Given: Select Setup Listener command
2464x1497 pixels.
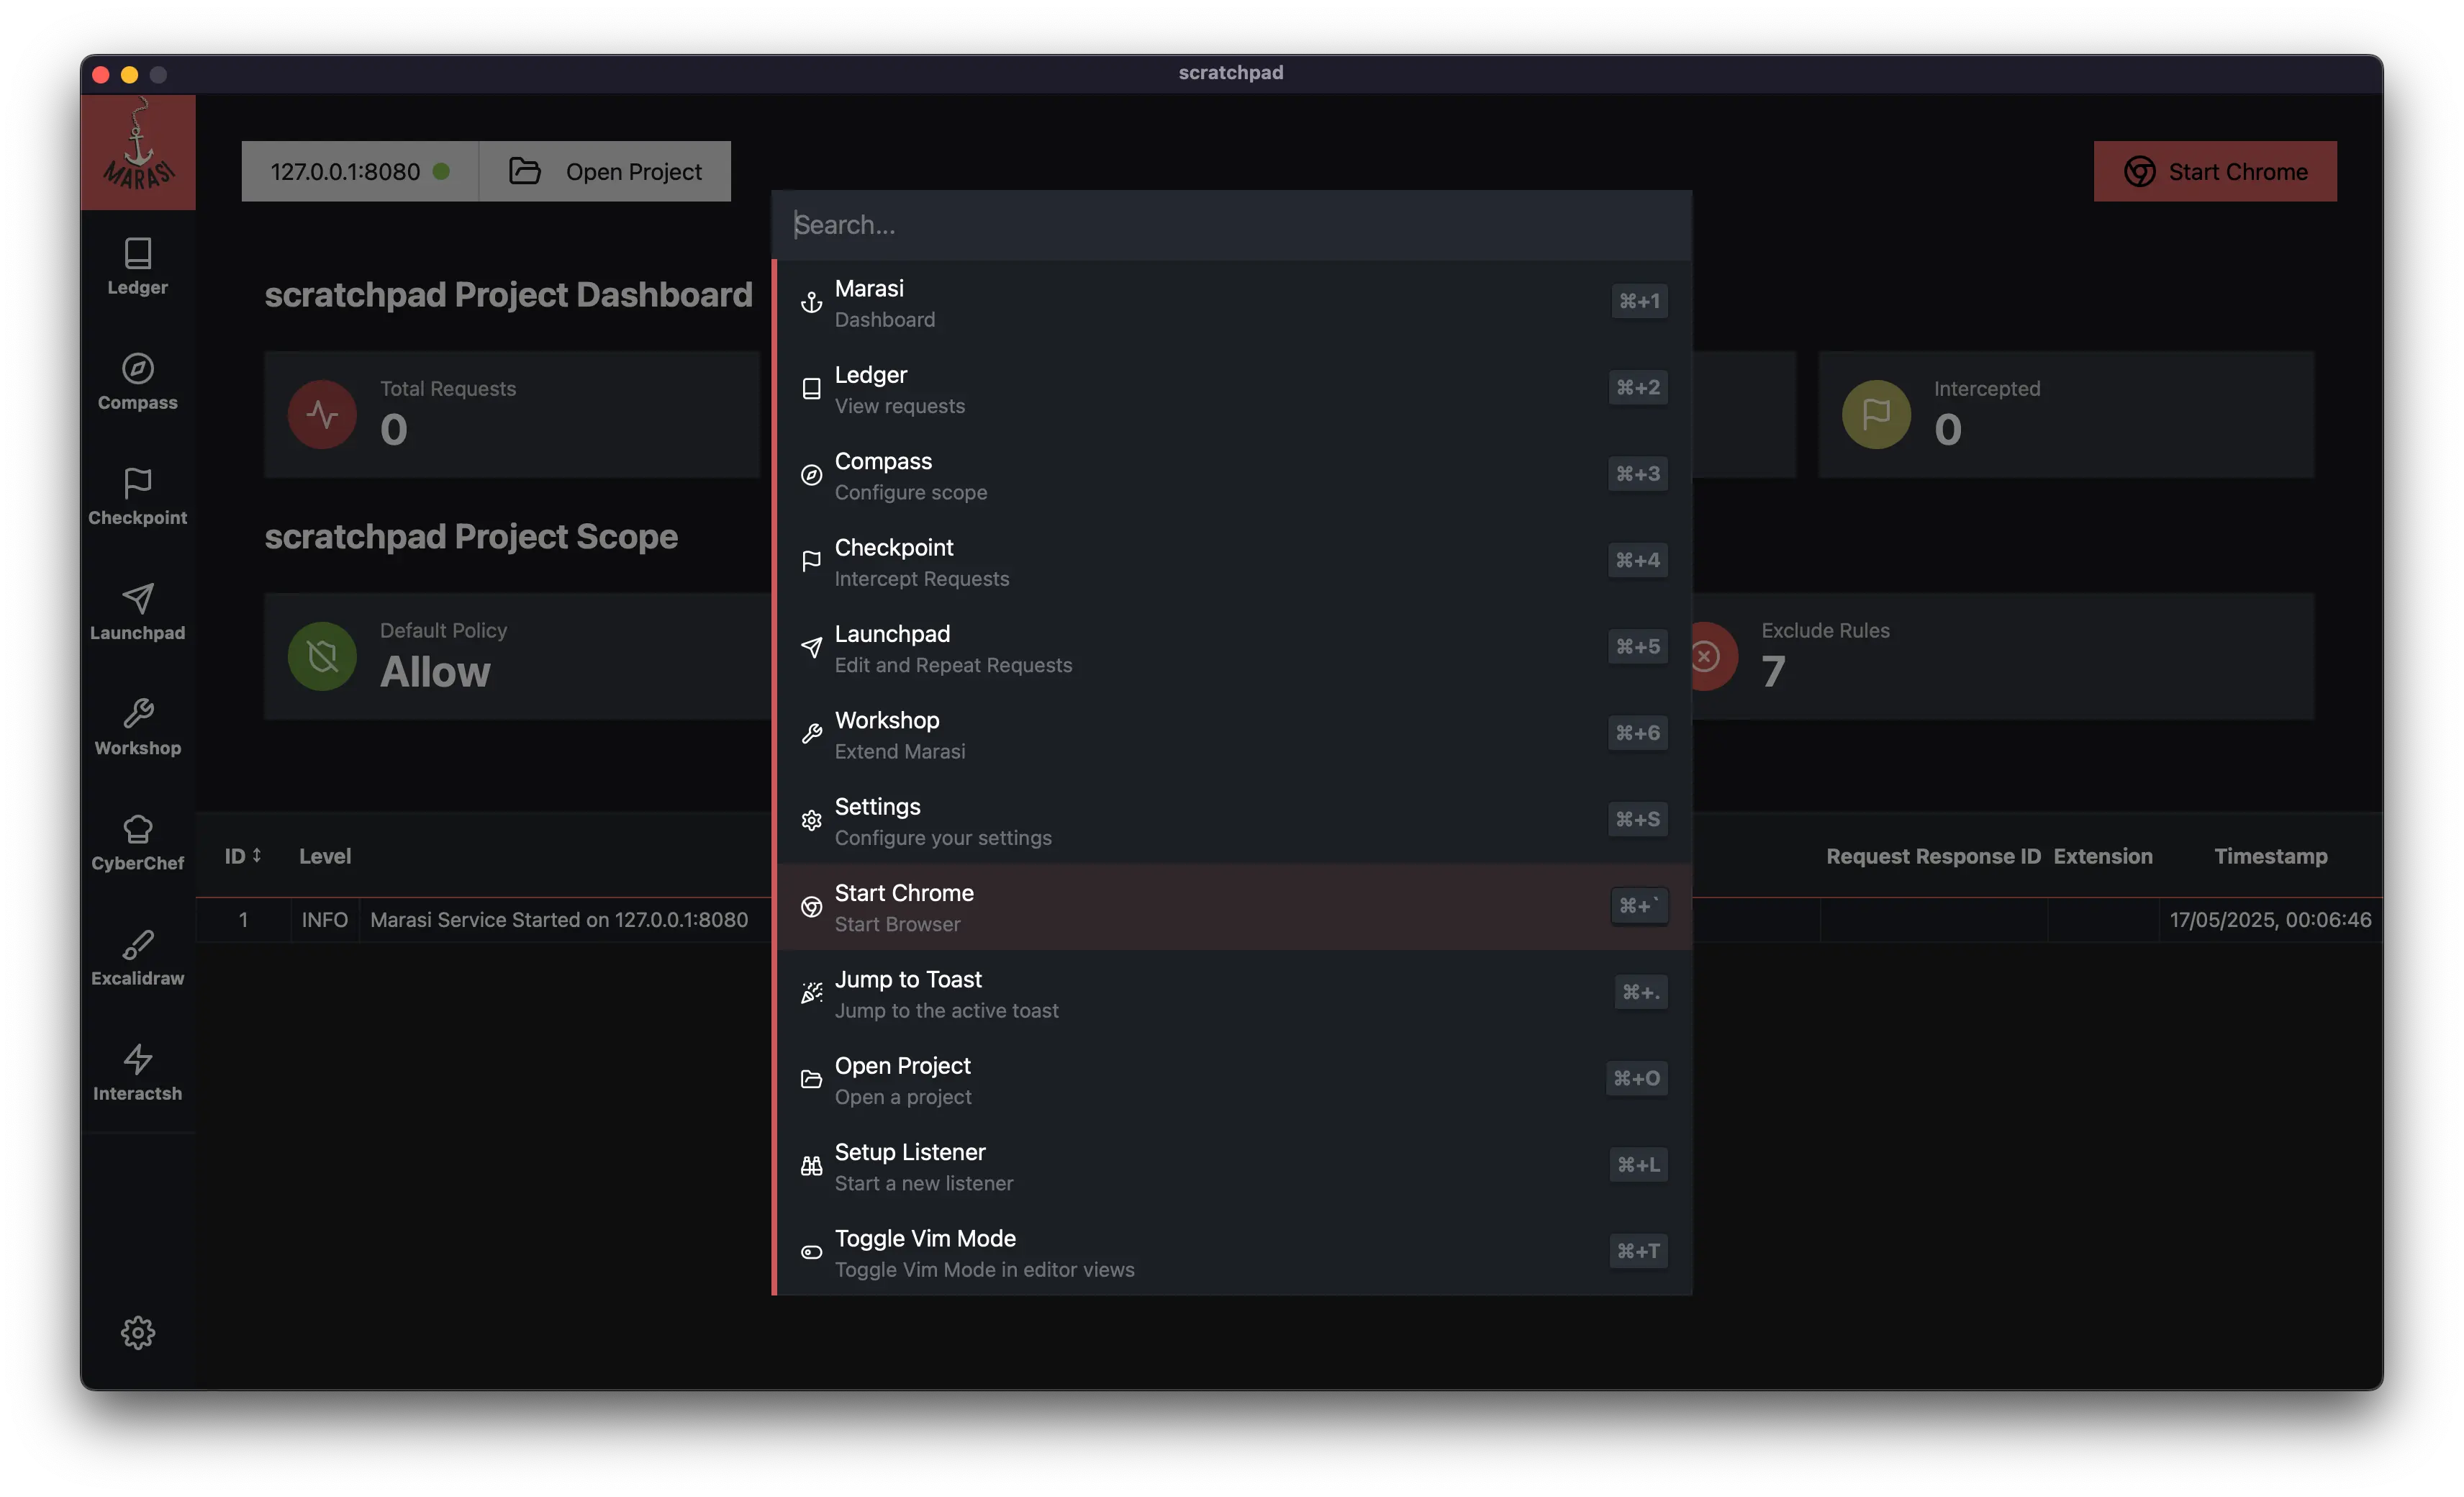Looking at the screenshot, I should (x=1234, y=1166).
